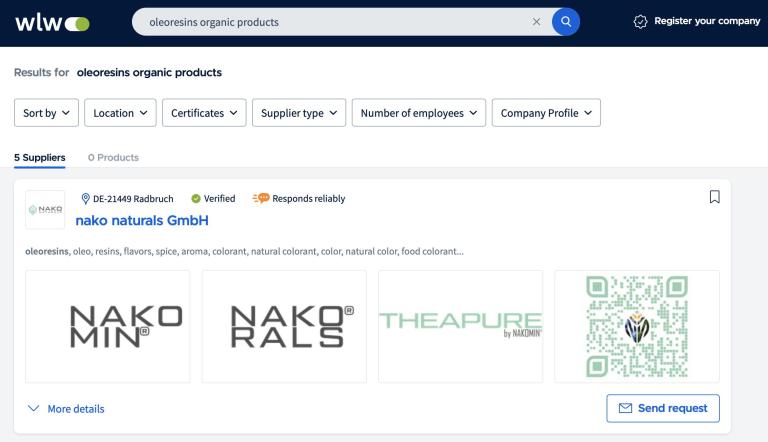The width and height of the screenshot is (768, 442).
Task: Click the oleoresins keyword description line
Action: click(x=244, y=251)
